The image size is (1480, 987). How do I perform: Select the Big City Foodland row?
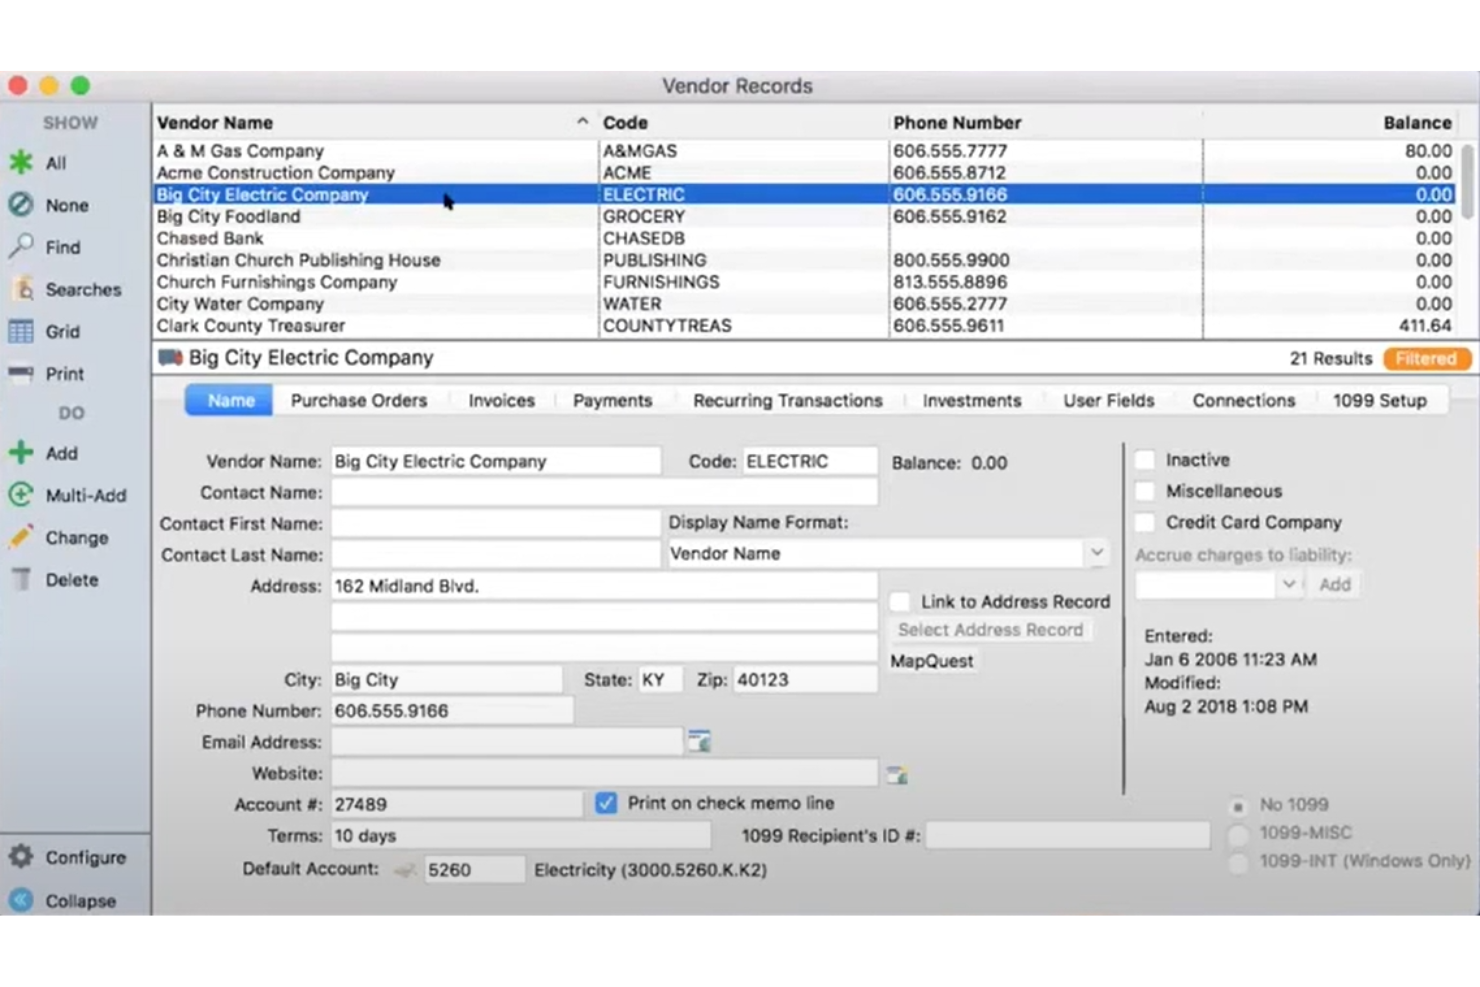pyautogui.click(x=805, y=216)
